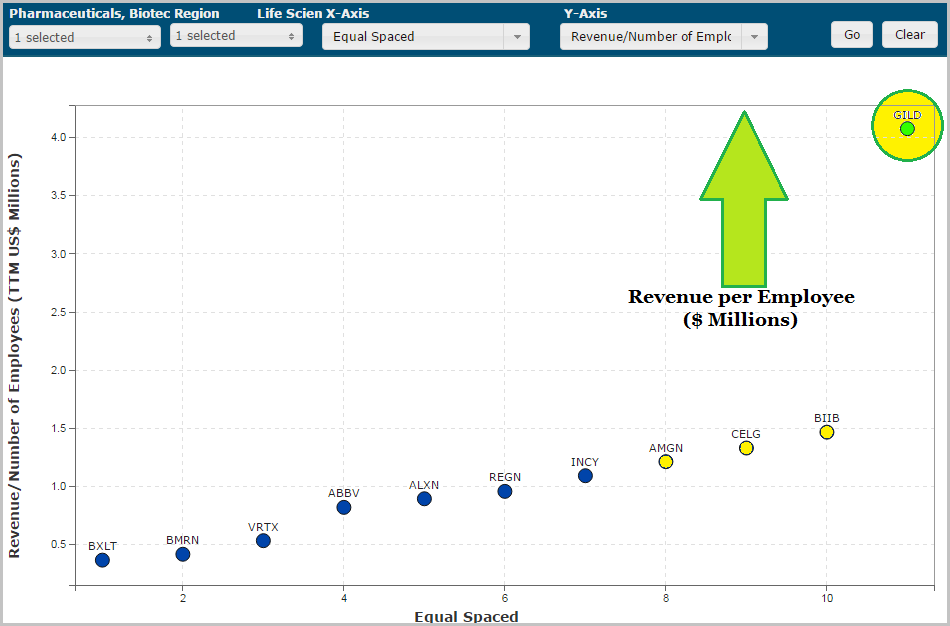Expand the X-Axis dropdown arrow

[x=517, y=36]
